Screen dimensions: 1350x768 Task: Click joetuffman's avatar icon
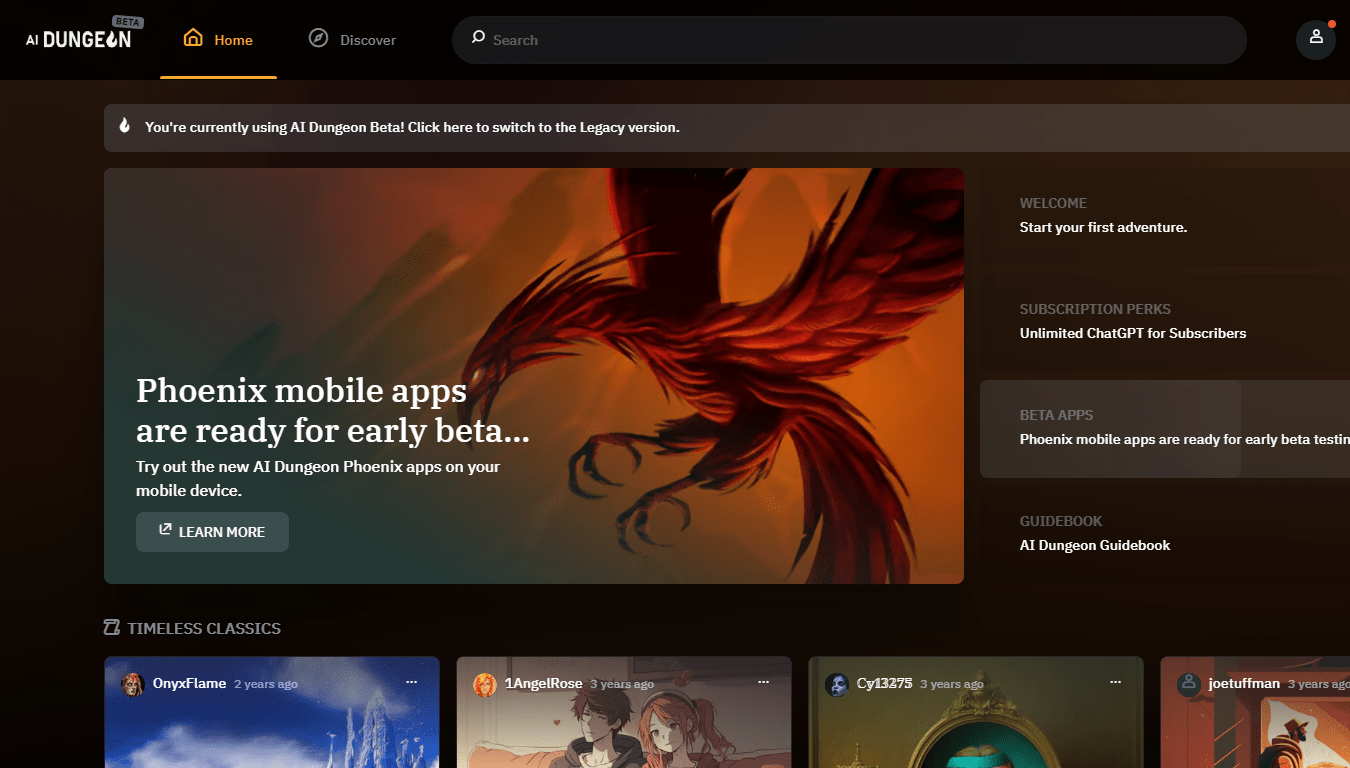(x=1189, y=684)
